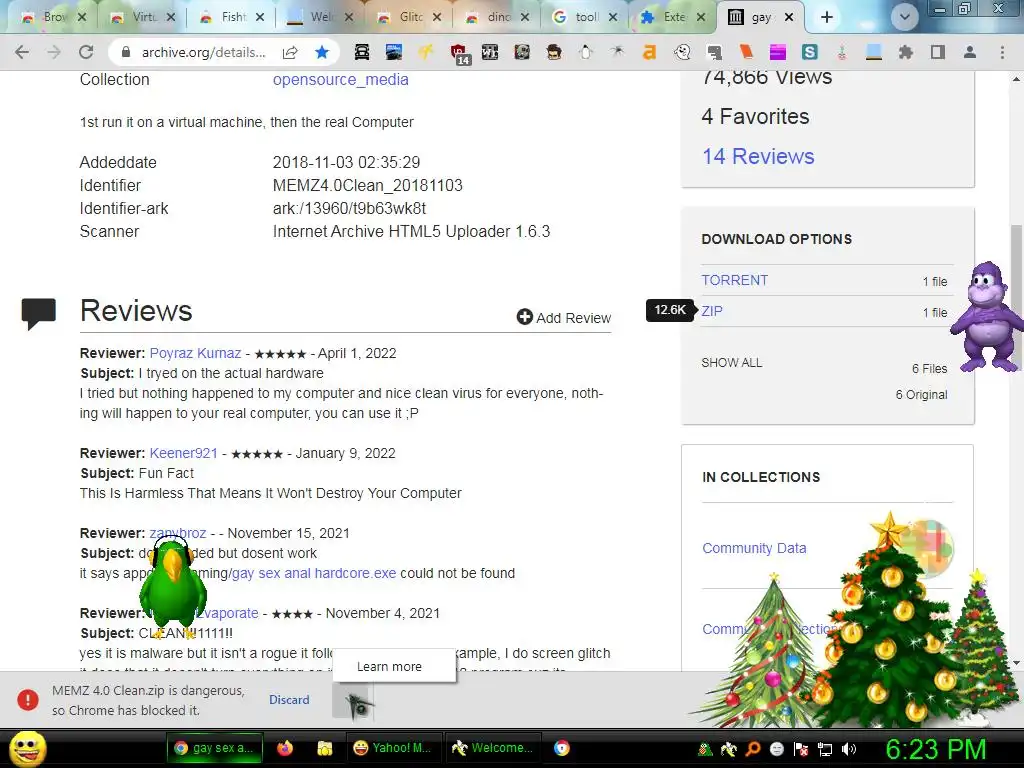The image size is (1024, 768).
Task: Open the Extensions puzzle piece menu
Action: click(x=906, y=52)
